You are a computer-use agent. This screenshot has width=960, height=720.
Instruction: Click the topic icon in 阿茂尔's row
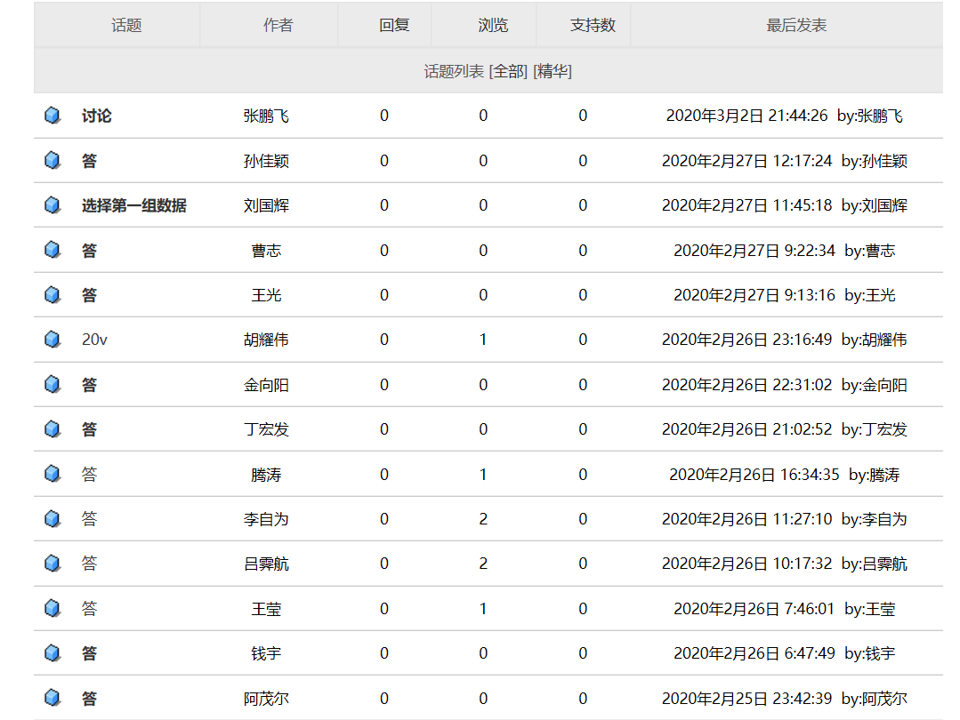tap(52, 698)
